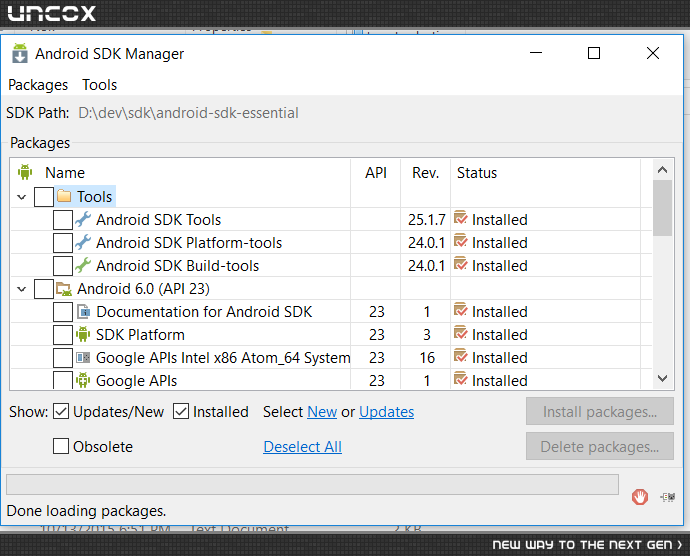Click the progress bar area
Viewport: 690px width, 556px height.
coord(312,485)
